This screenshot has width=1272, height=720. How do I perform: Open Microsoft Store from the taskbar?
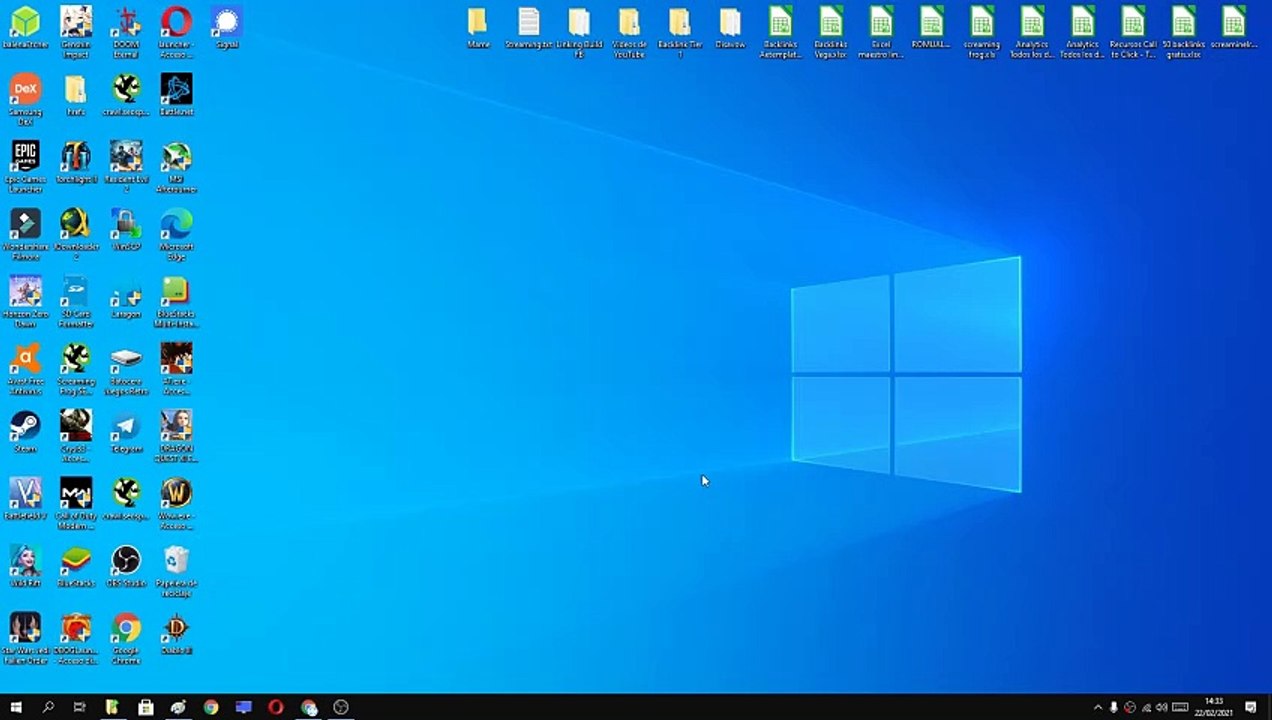(145, 707)
